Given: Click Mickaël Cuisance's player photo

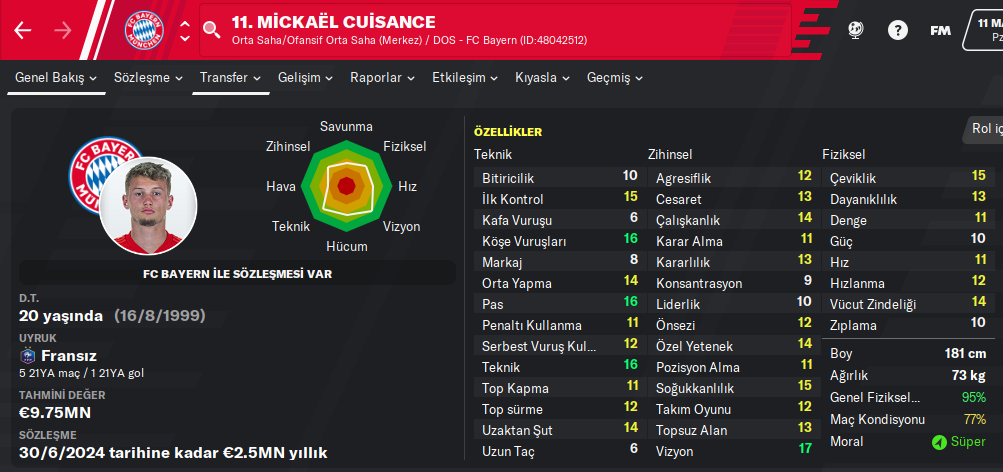Looking at the screenshot, I should [x=148, y=206].
